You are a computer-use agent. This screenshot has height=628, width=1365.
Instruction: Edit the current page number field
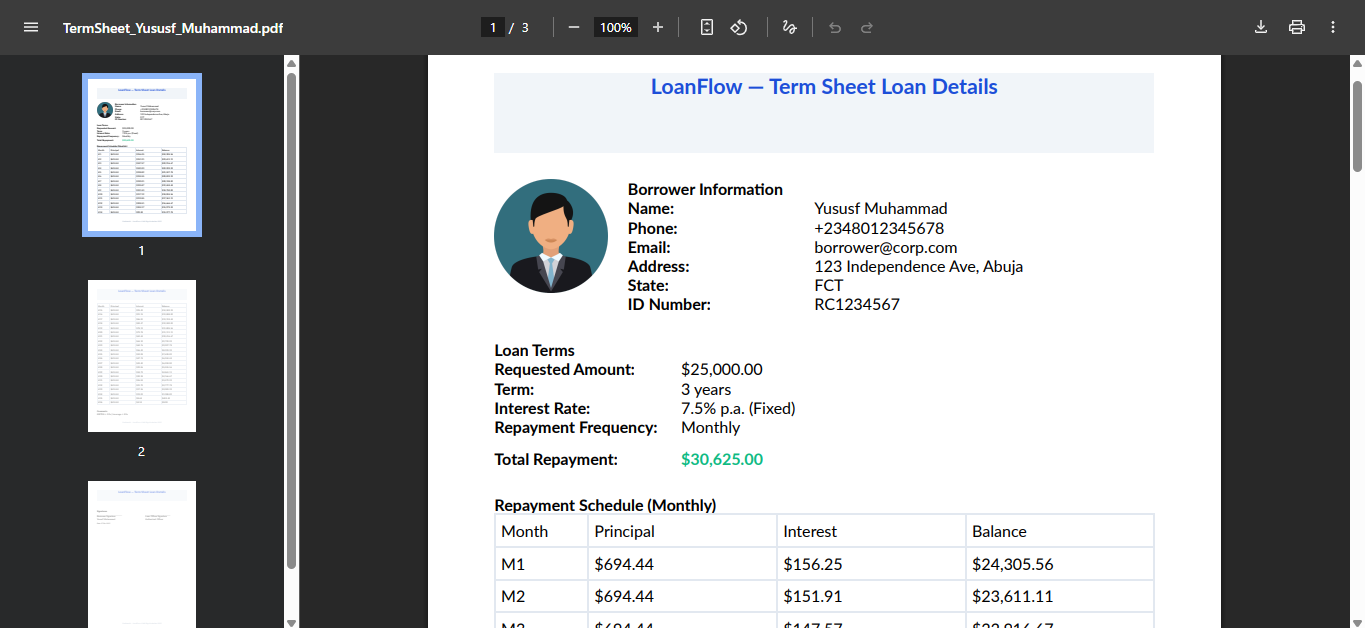[x=492, y=27]
